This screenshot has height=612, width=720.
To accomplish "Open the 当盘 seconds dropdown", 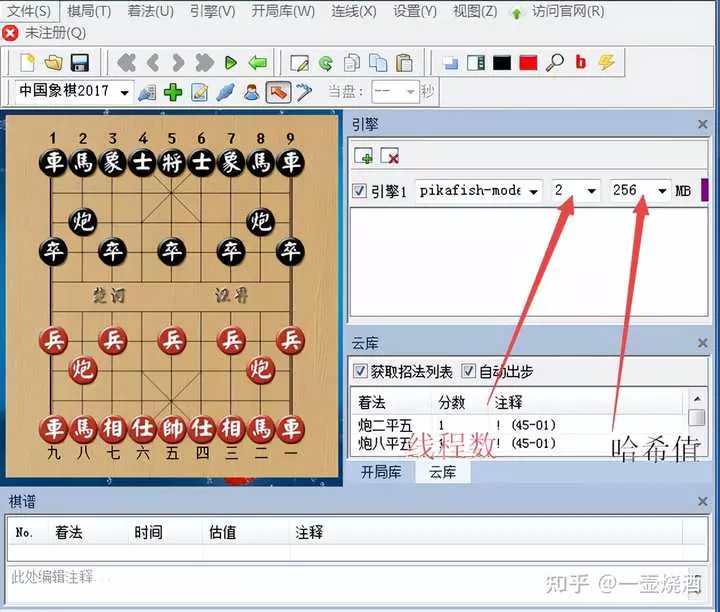I will click(x=411, y=92).
